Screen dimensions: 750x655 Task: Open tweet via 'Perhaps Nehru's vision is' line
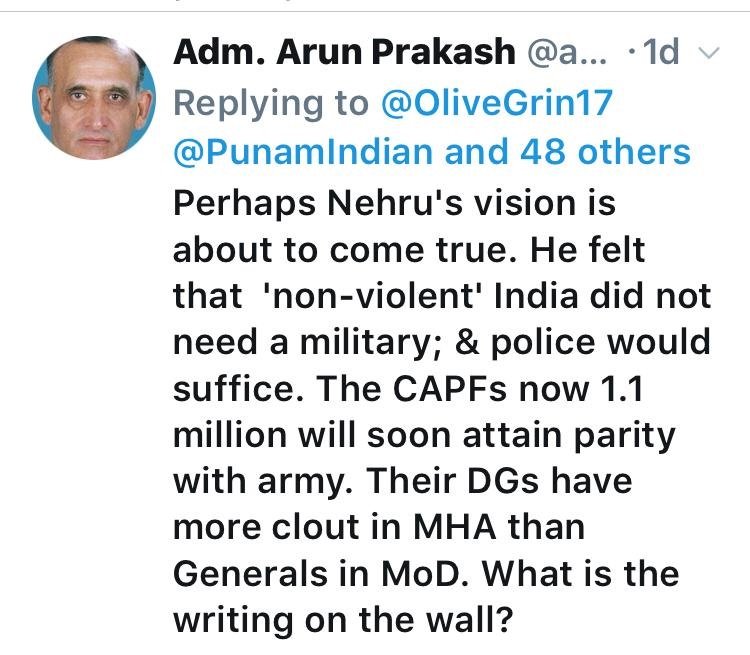point(394,204)
